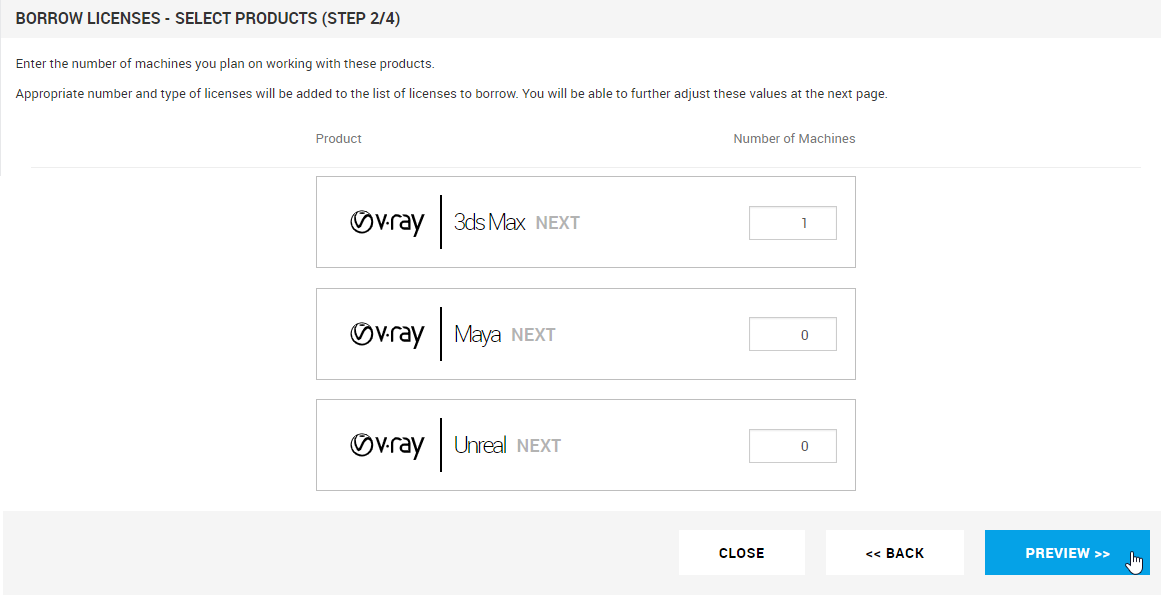
Task: Proceed with the Preview >> button
Action: point(1066,553)
